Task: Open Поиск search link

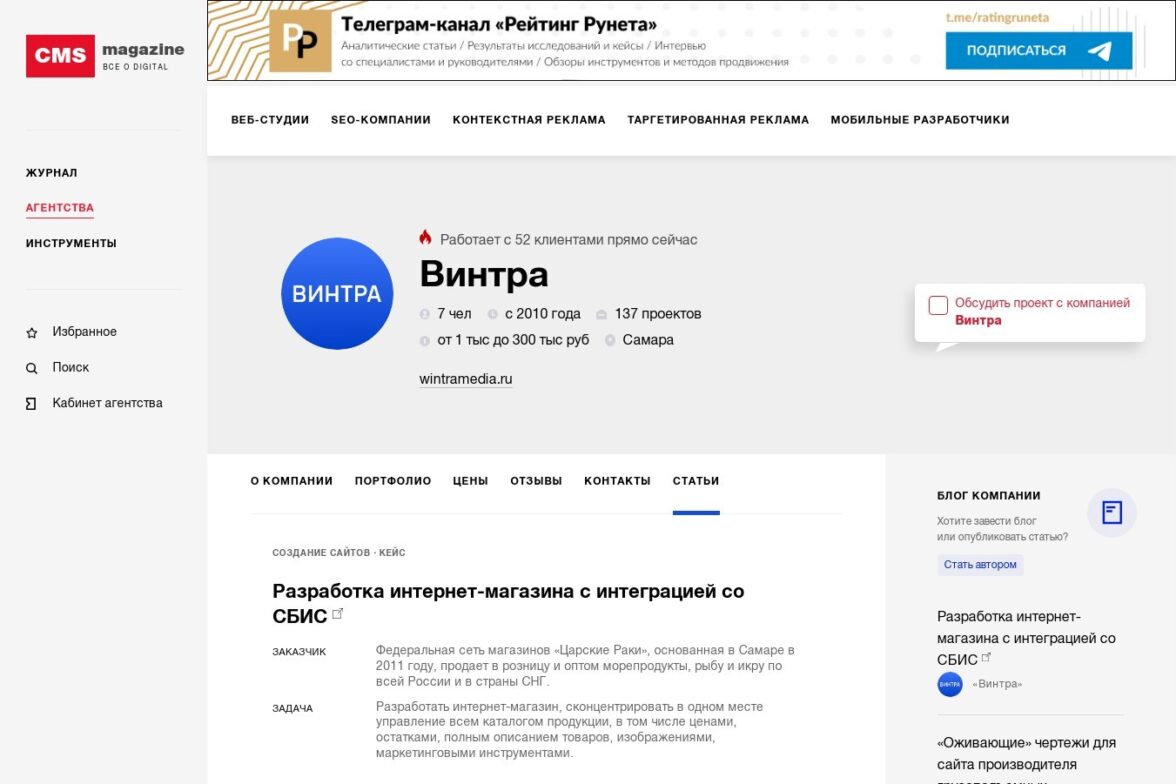Action: pos(70,367)
